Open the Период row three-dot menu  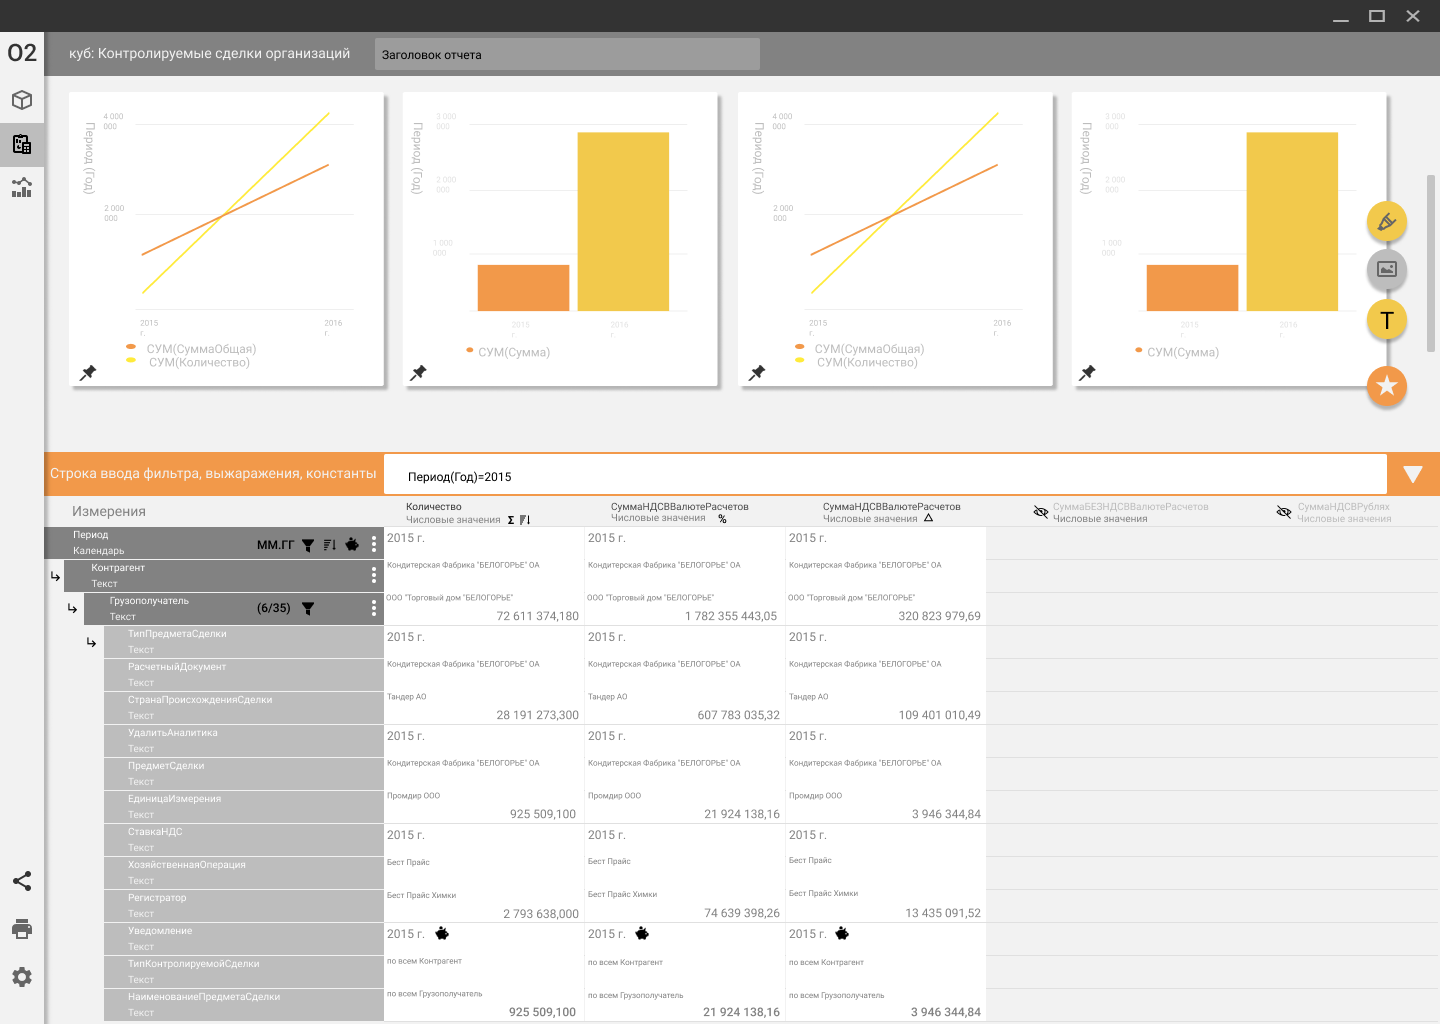374,543
